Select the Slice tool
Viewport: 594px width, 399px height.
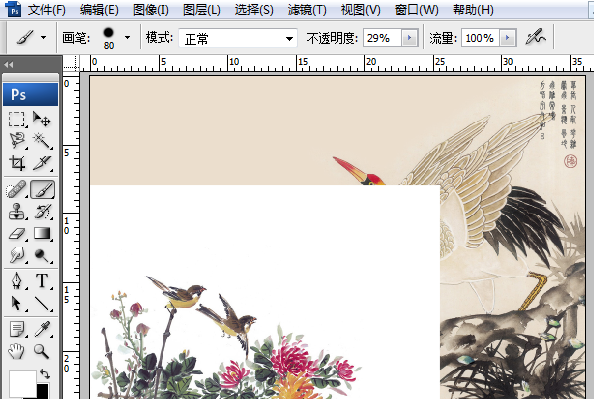coord(42,163)
